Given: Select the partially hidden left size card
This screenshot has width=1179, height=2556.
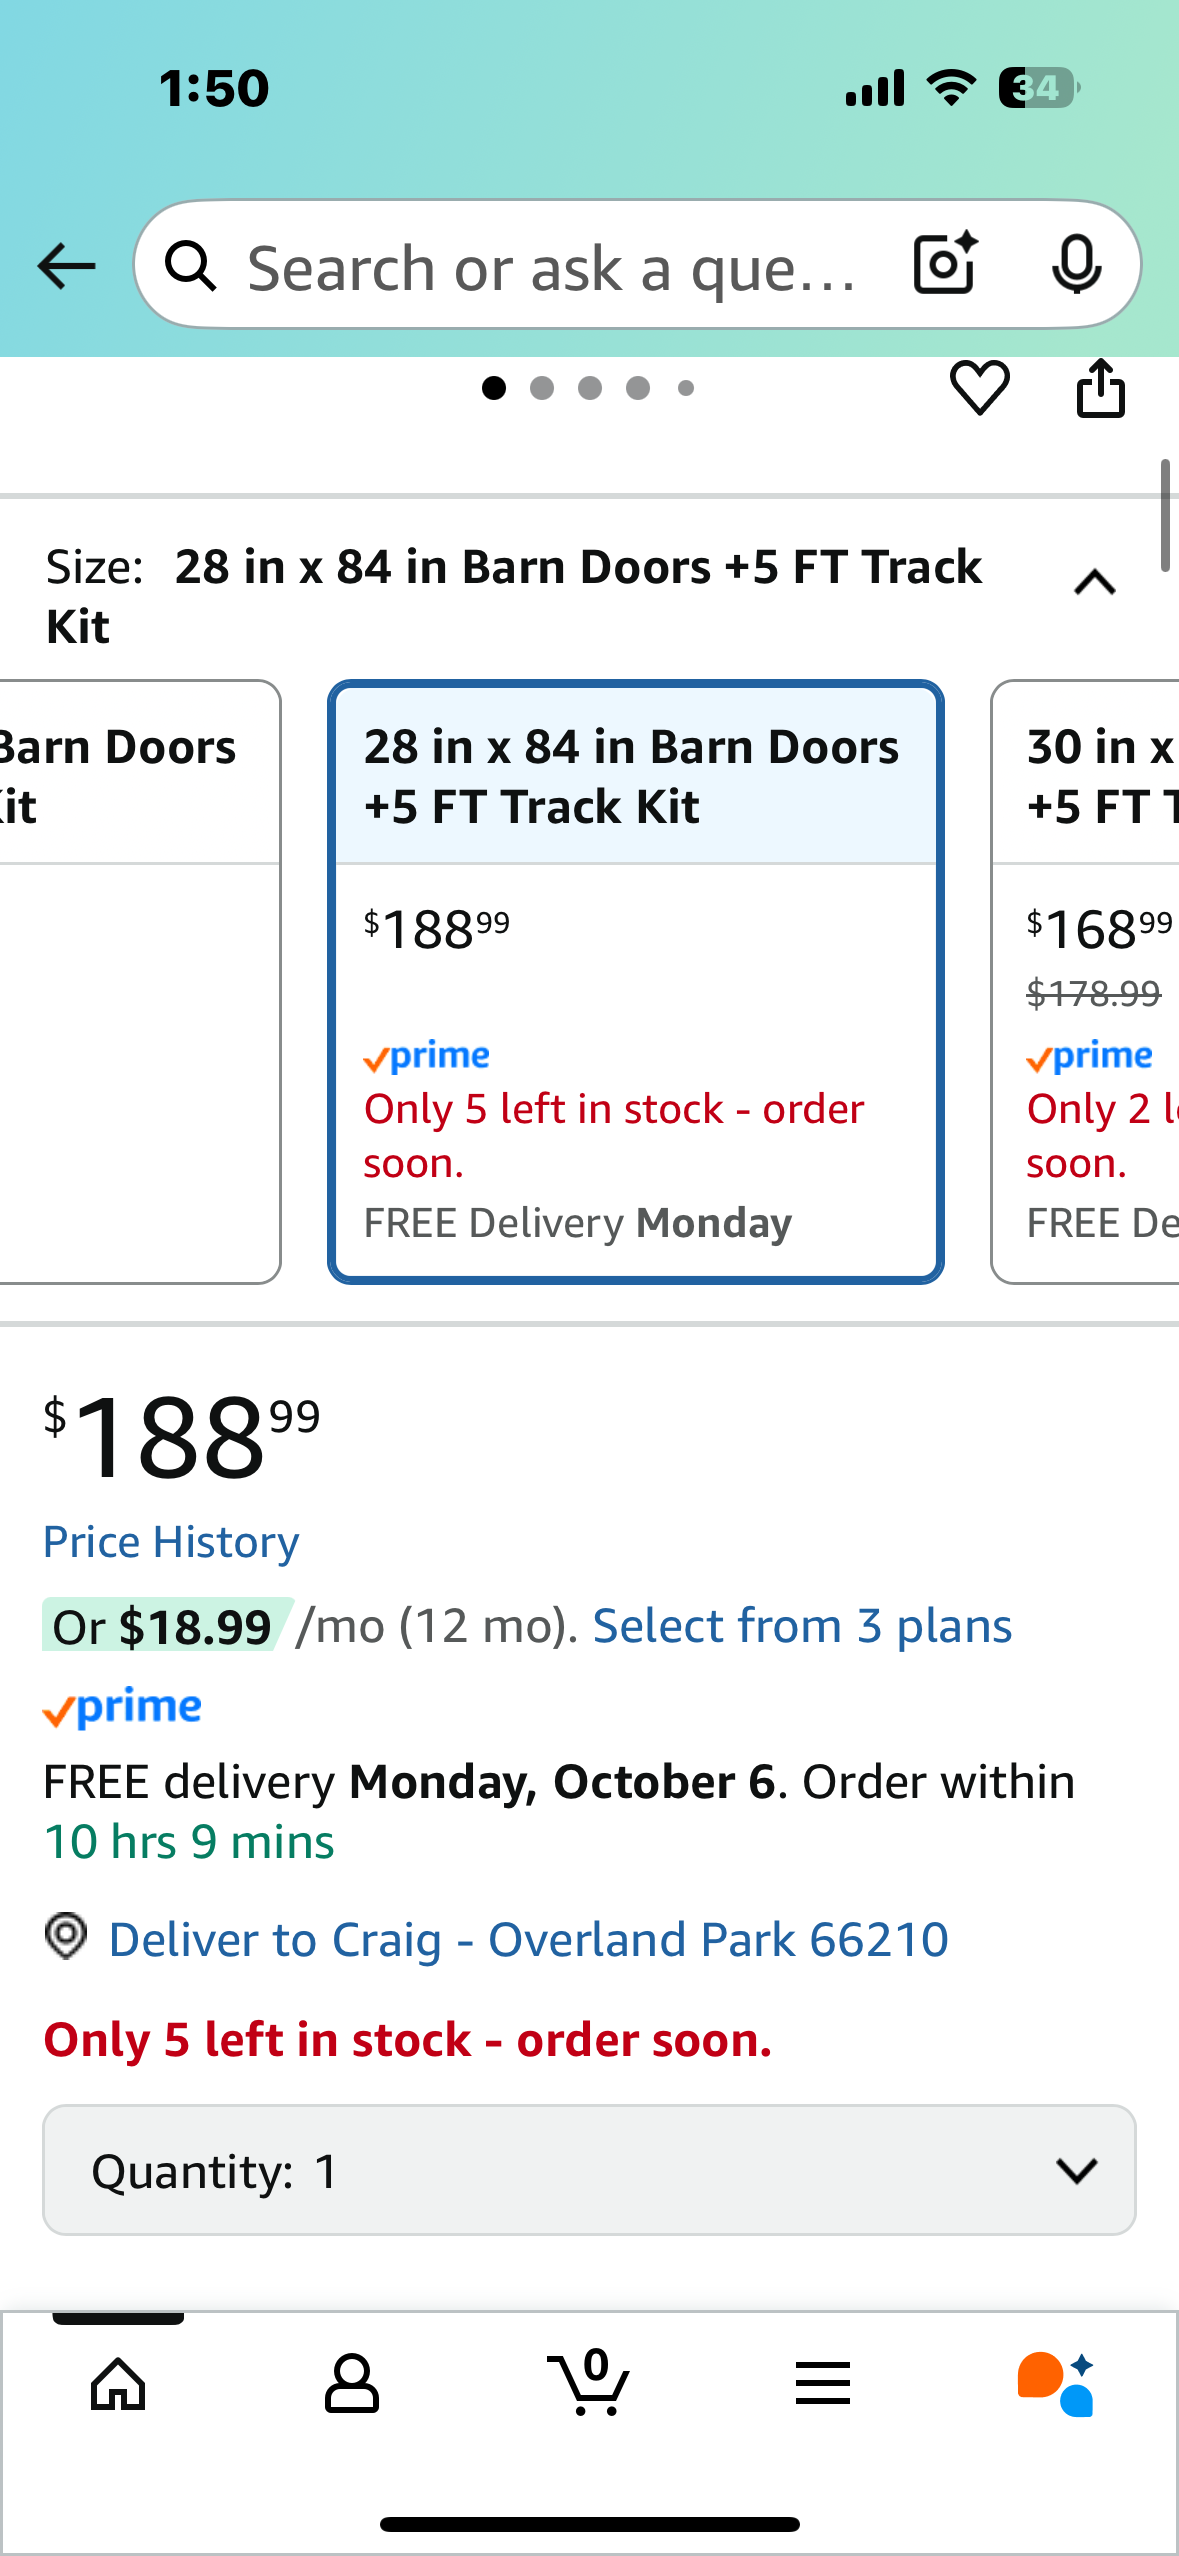Looking at the screenshot, I should [138, 980].
